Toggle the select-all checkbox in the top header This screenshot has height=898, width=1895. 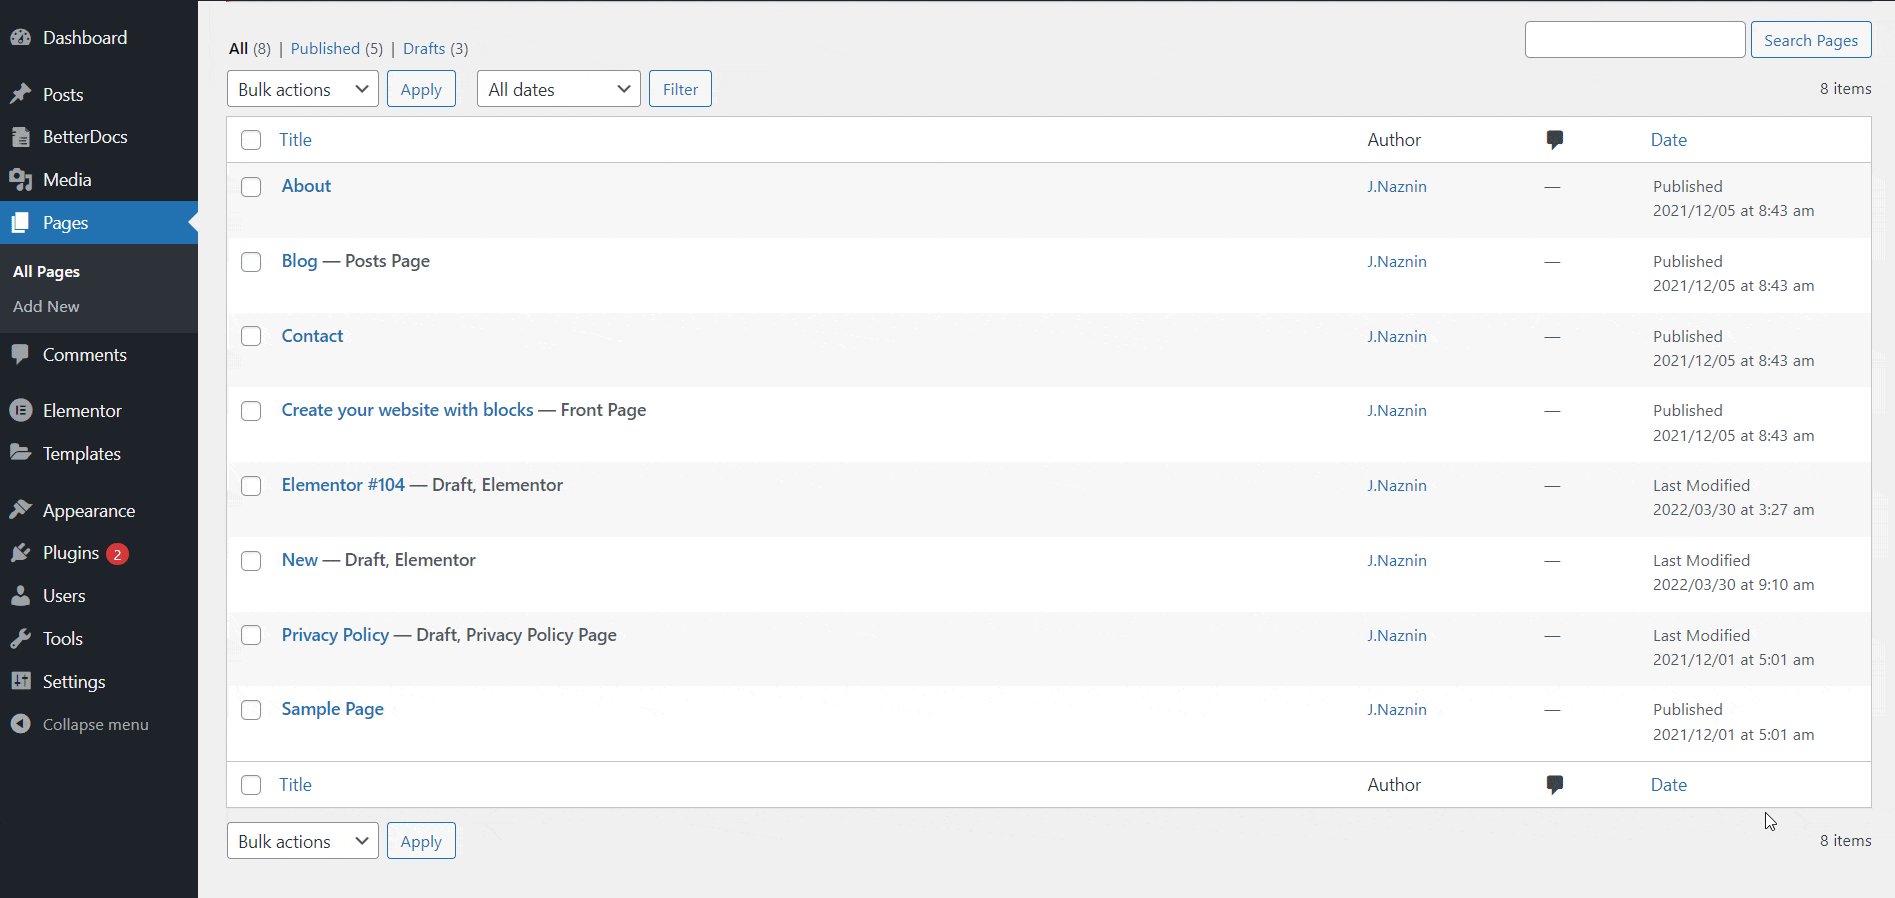251,140
